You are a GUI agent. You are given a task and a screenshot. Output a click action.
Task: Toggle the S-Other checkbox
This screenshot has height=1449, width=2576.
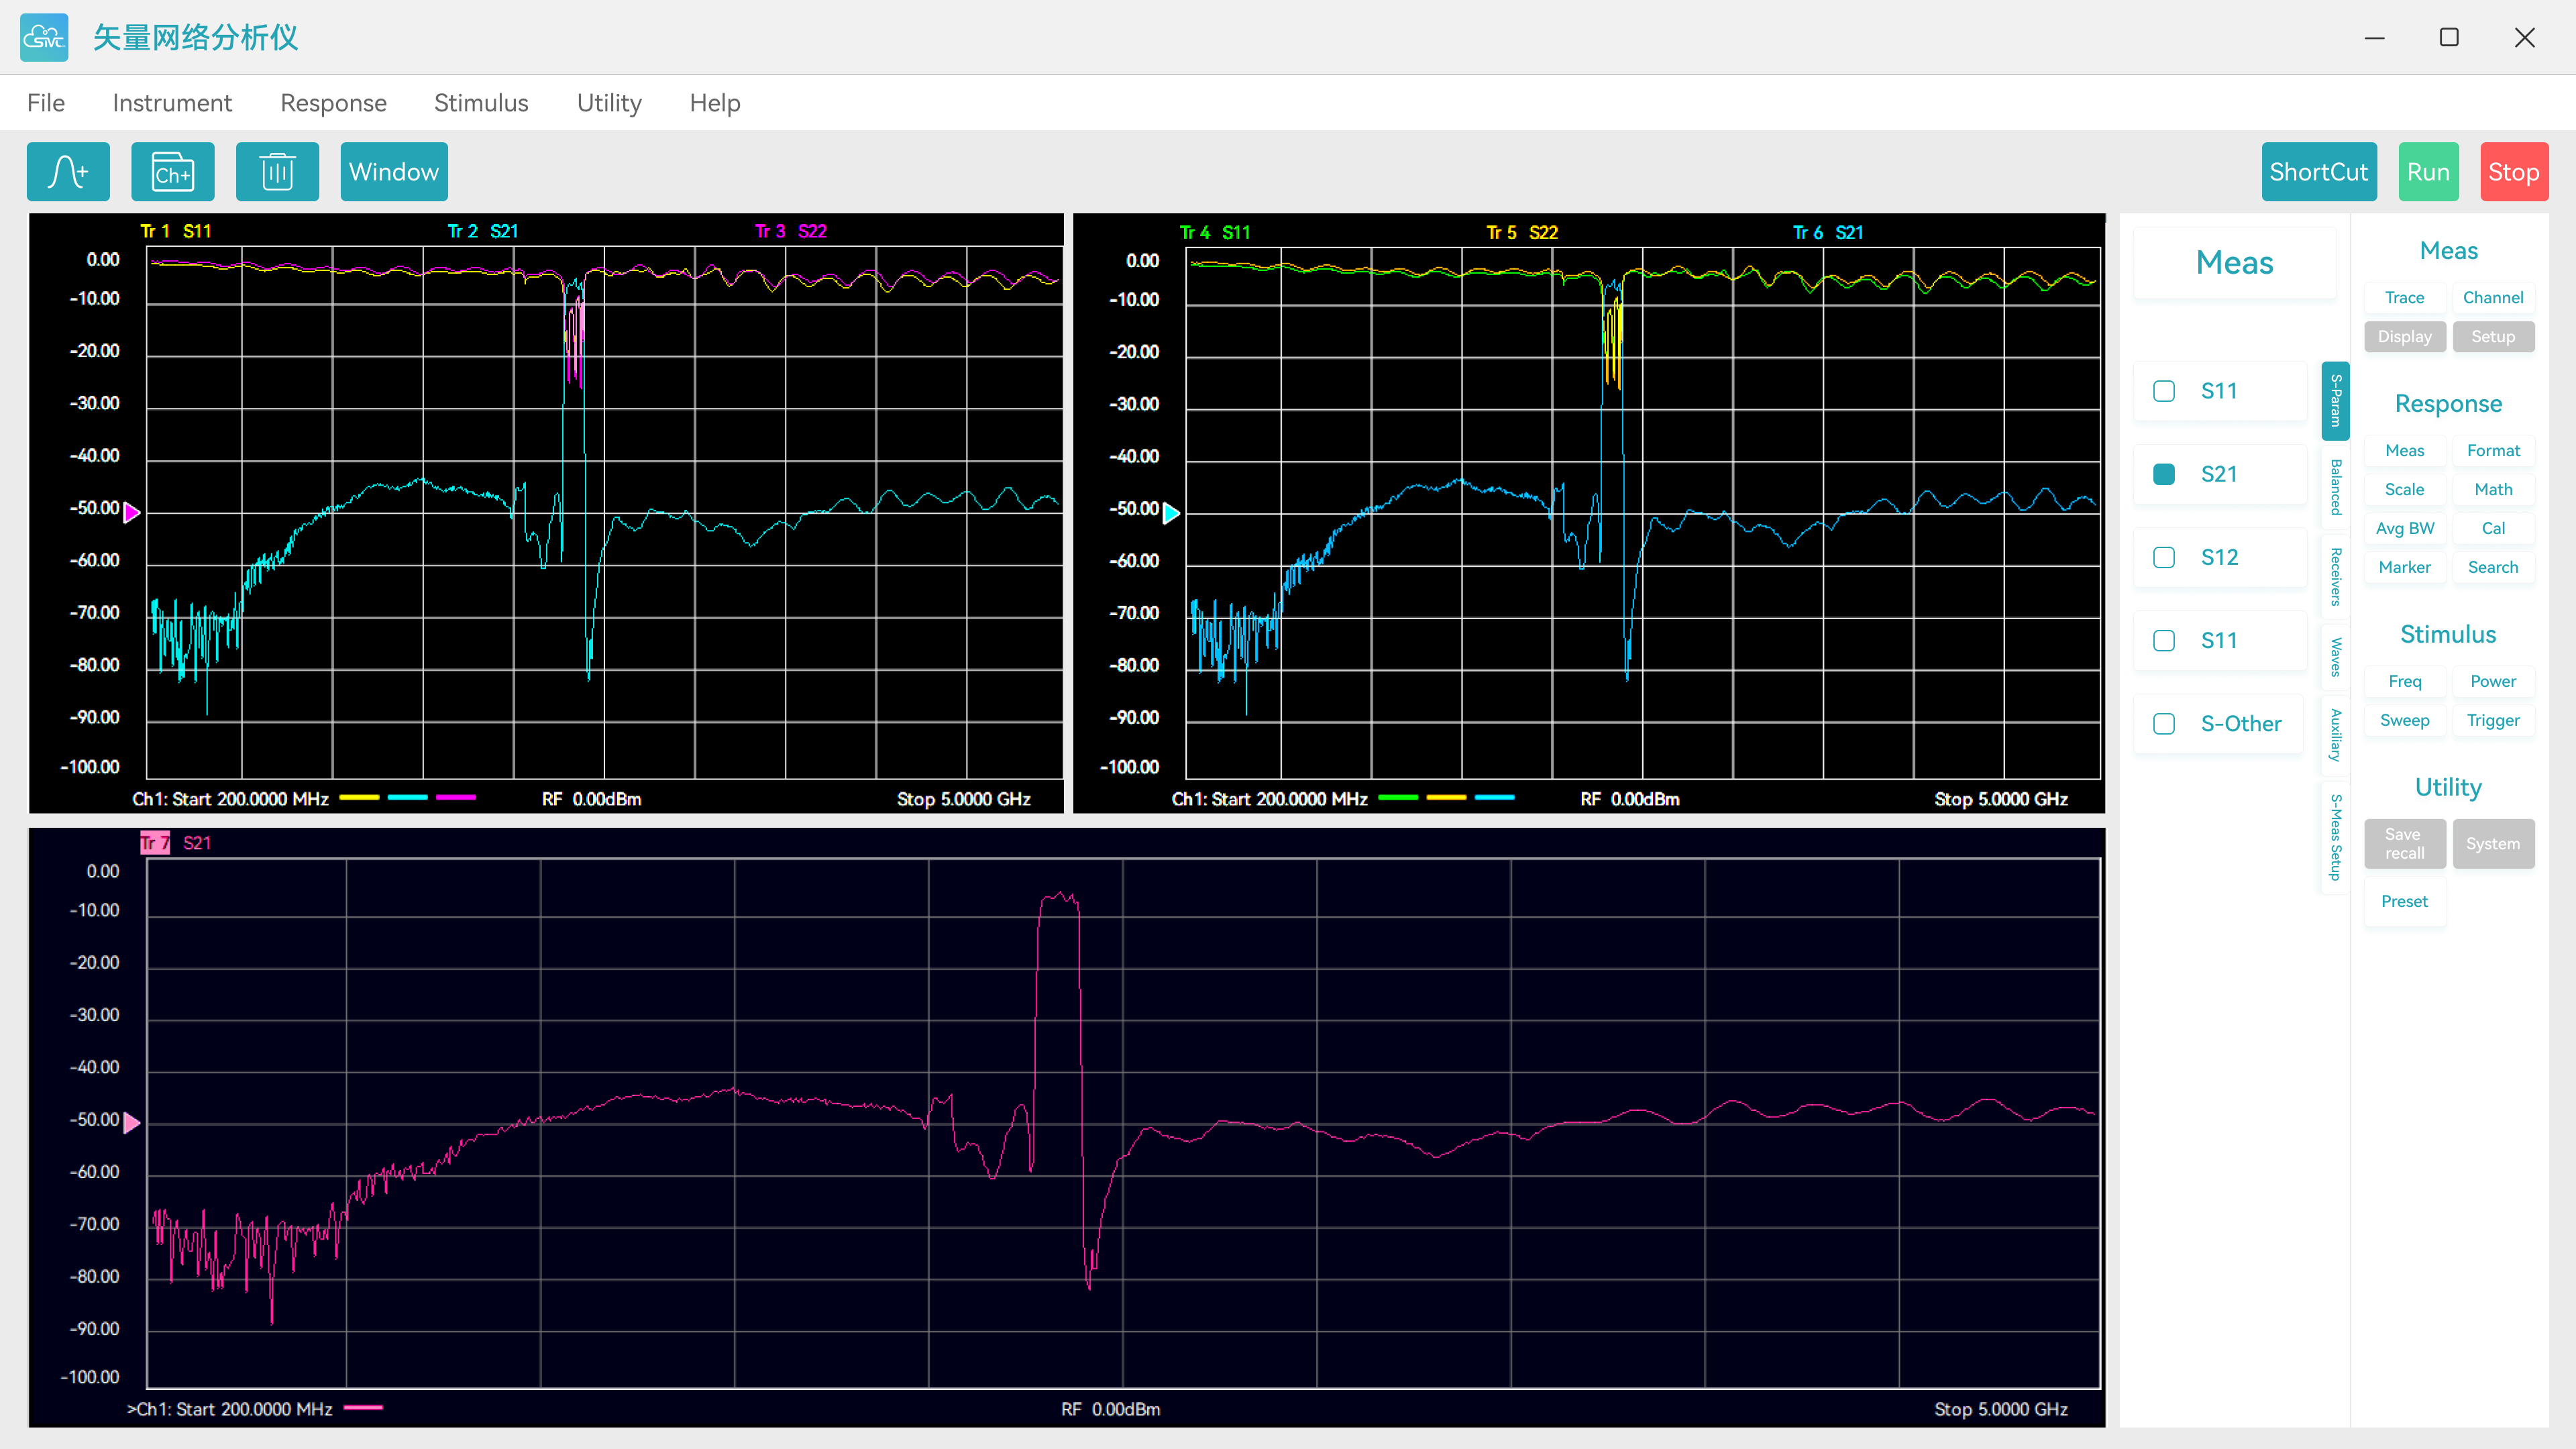coord(2164,723)
